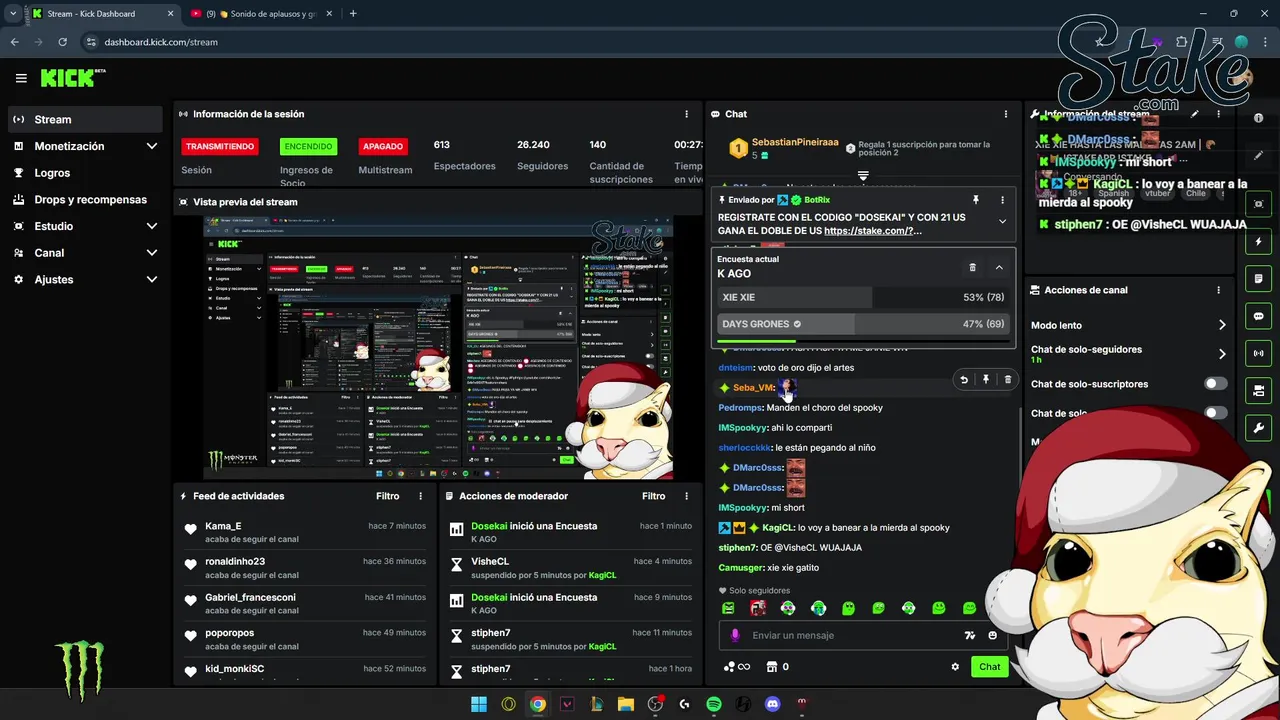1280x720 pixels.
Task: Vote for the DAYS GRONES poll option
Action: [863, 324]
